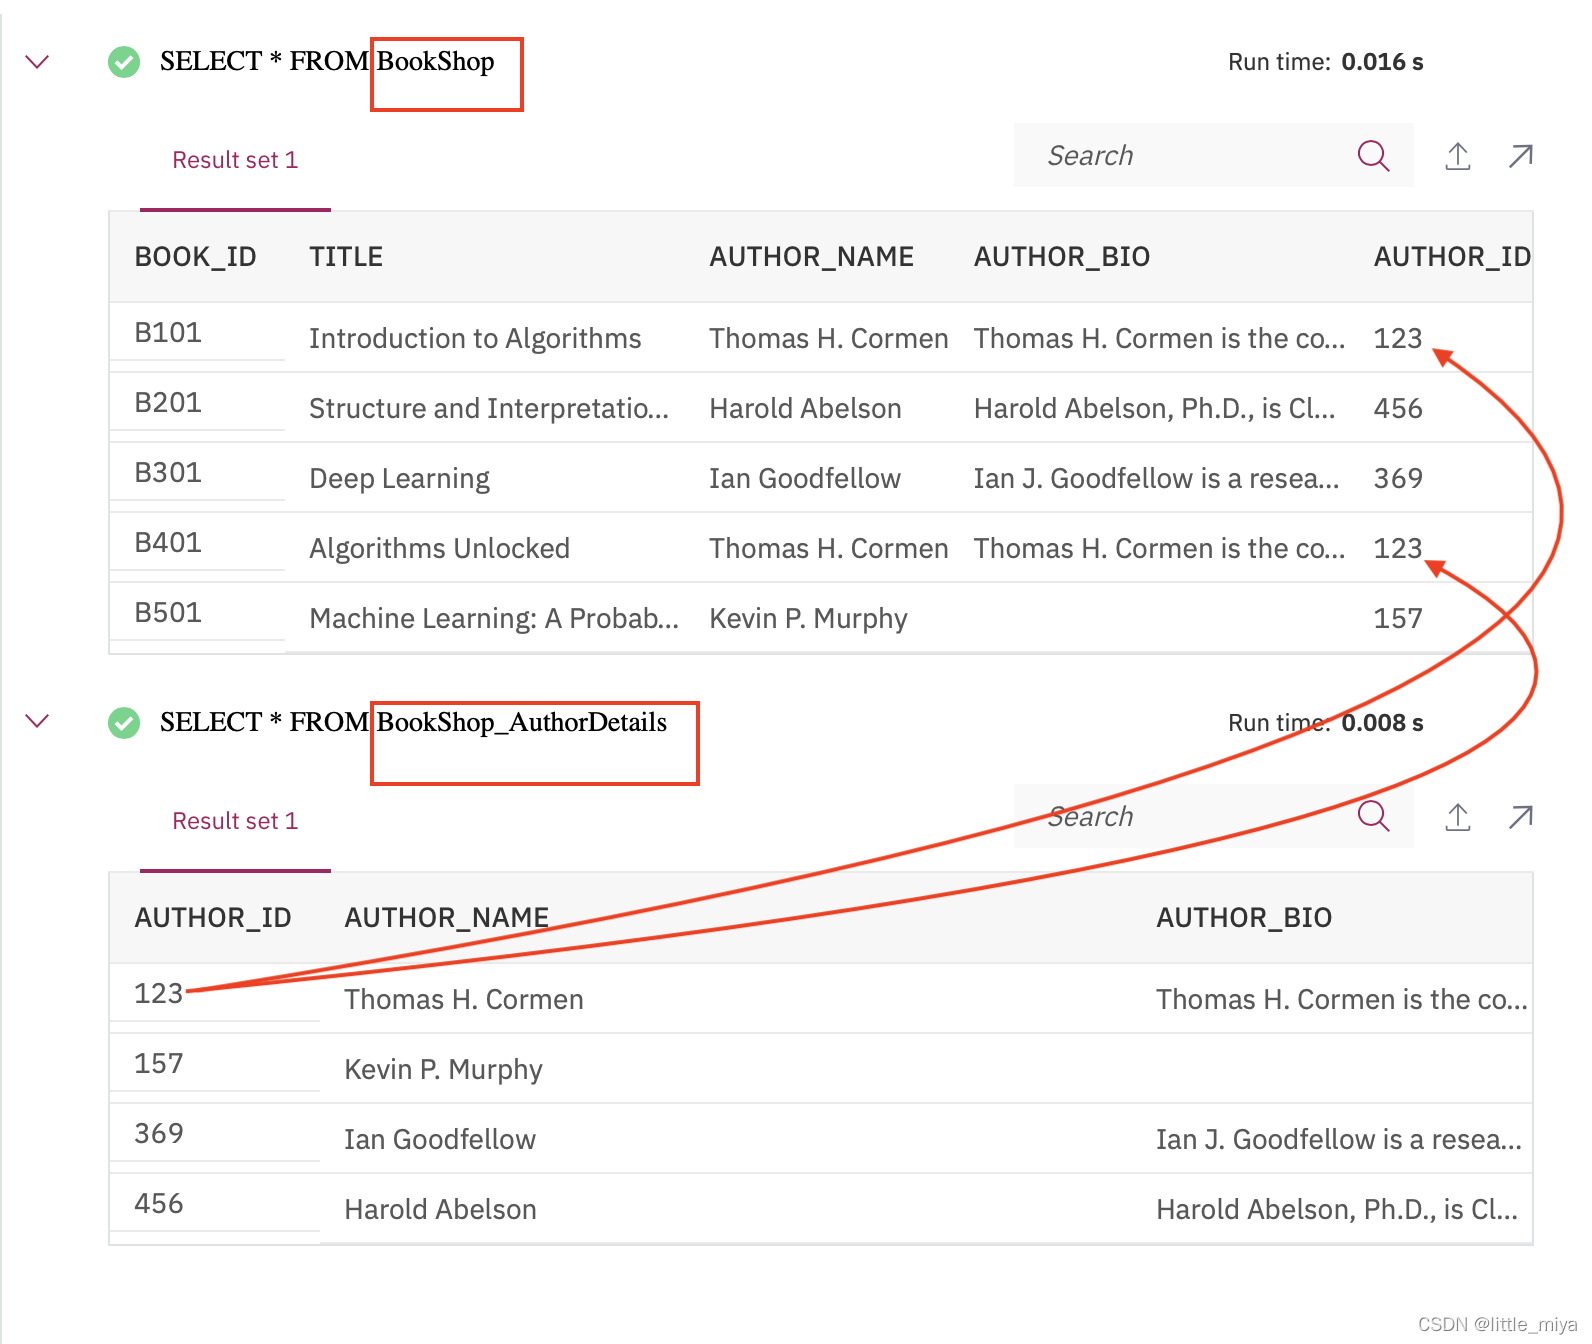Click 'Harold Abelson, Ph.D., is Cl...' bio in B201 row
The width and height of the screenshot is (1592, 1344).
point(1154,409)
